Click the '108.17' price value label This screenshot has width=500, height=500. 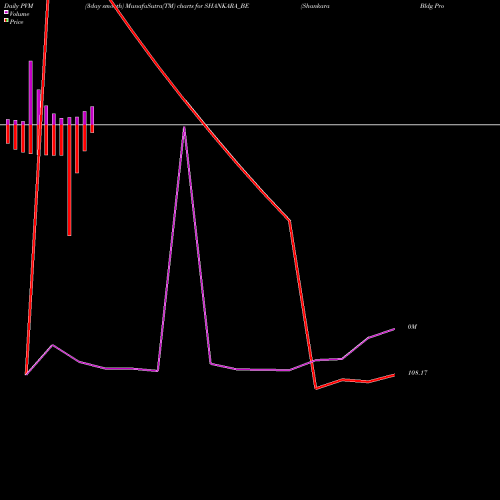[418, 373]
